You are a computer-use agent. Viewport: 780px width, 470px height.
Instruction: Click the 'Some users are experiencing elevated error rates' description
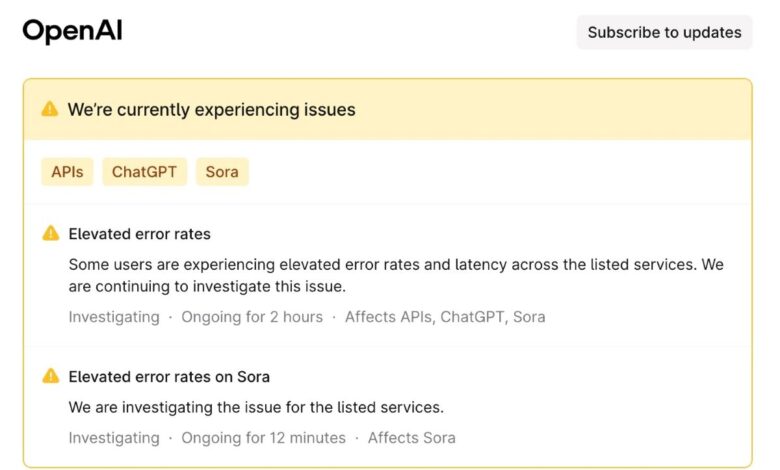(x=396, y=275)
